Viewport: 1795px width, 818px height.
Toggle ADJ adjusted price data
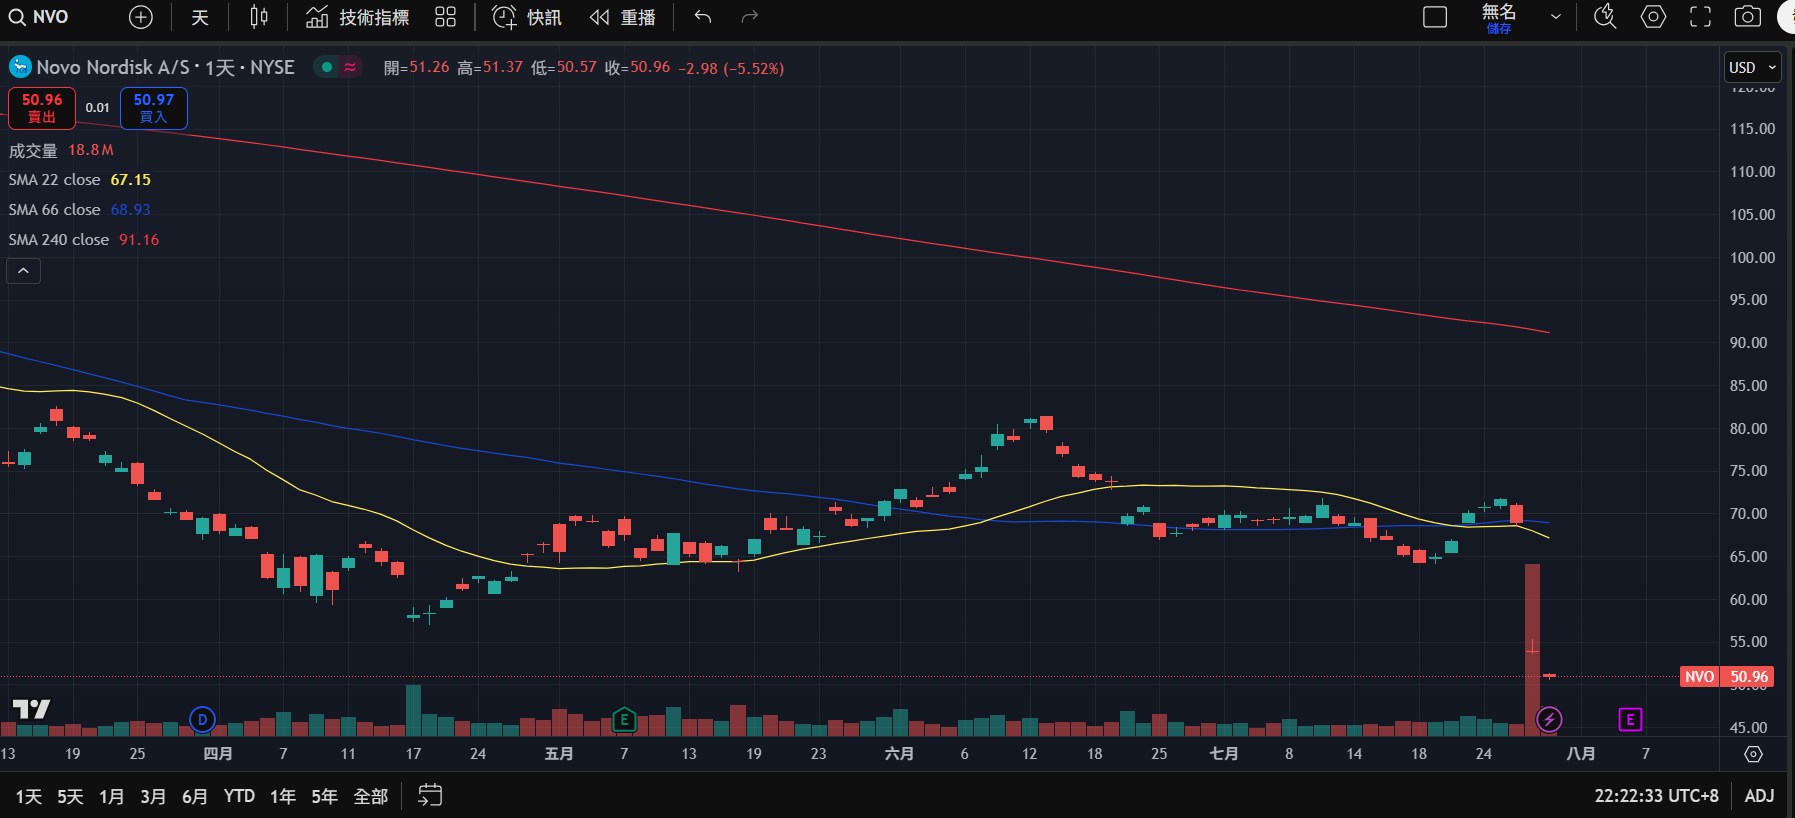(x=1759, y=796)
